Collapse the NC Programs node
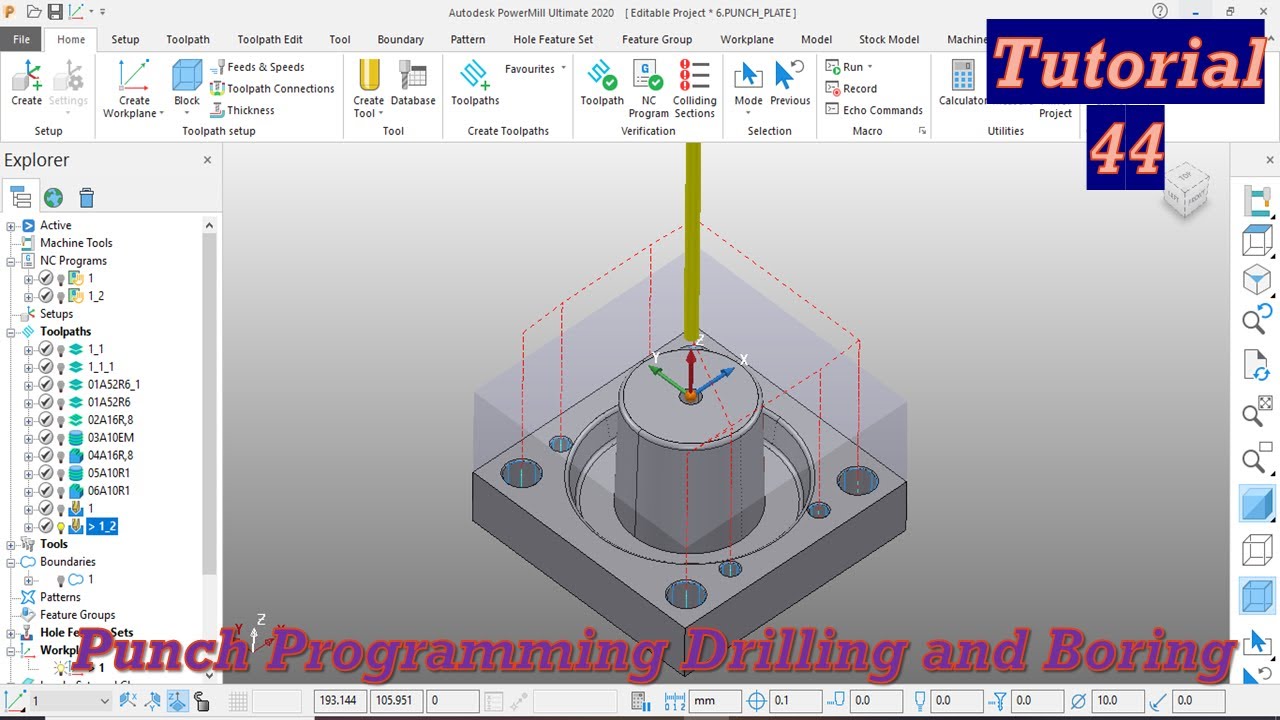Image resolution: width=1280 pixels, height=720 pixels. tap(11, 261)
